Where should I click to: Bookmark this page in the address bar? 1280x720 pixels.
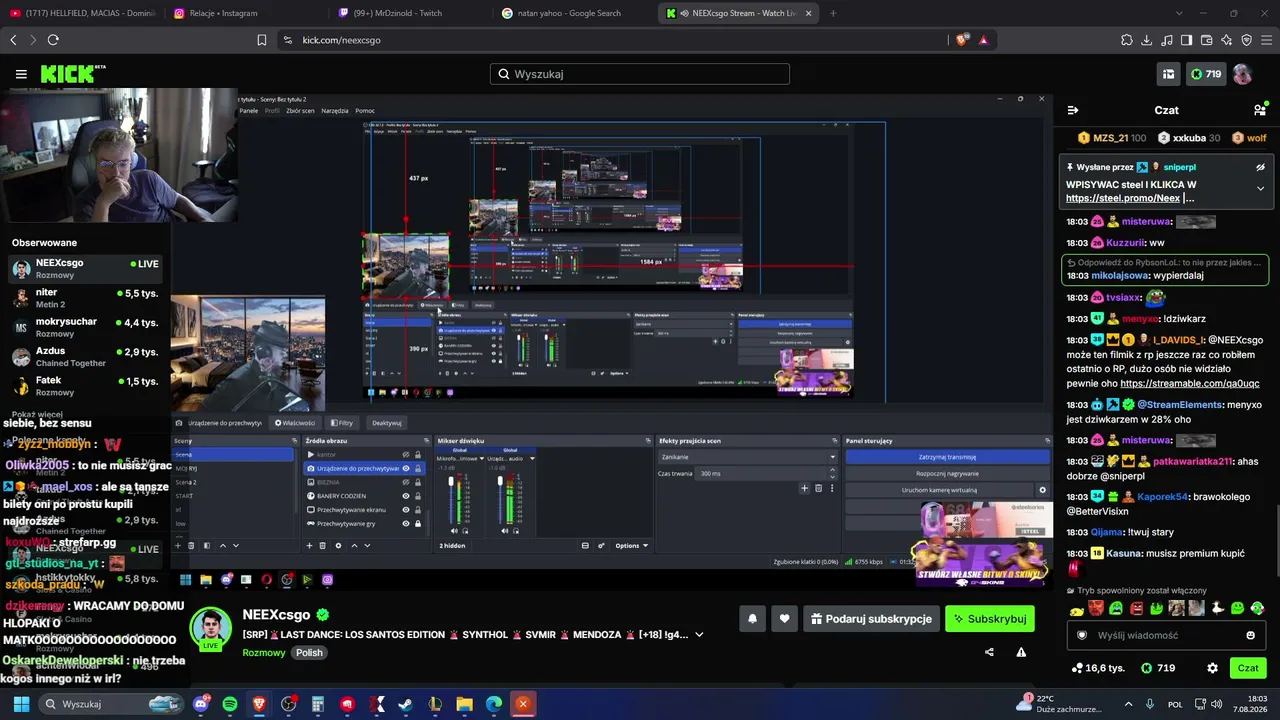[262, 40]
